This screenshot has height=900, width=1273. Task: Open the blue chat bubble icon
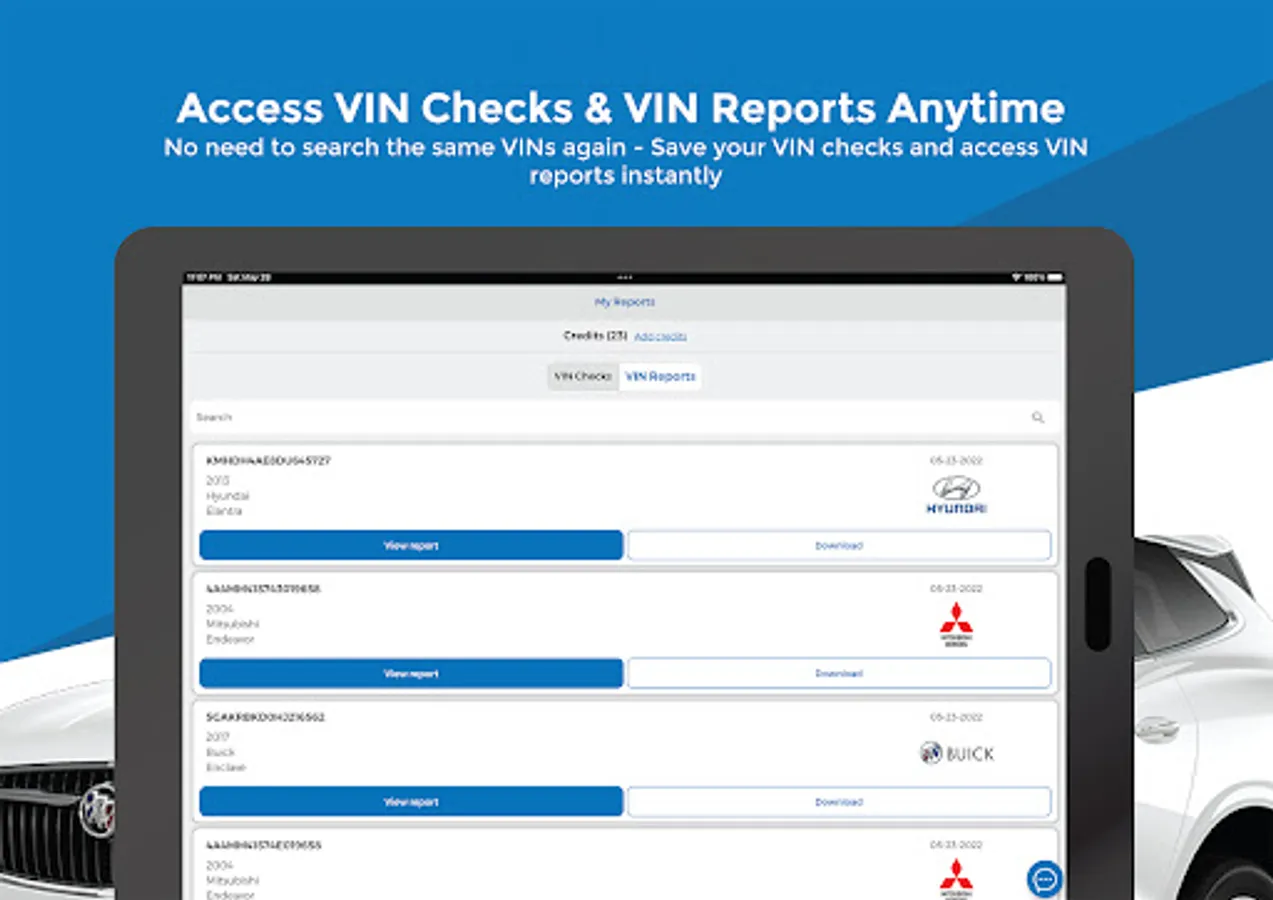click(1045, 879)
